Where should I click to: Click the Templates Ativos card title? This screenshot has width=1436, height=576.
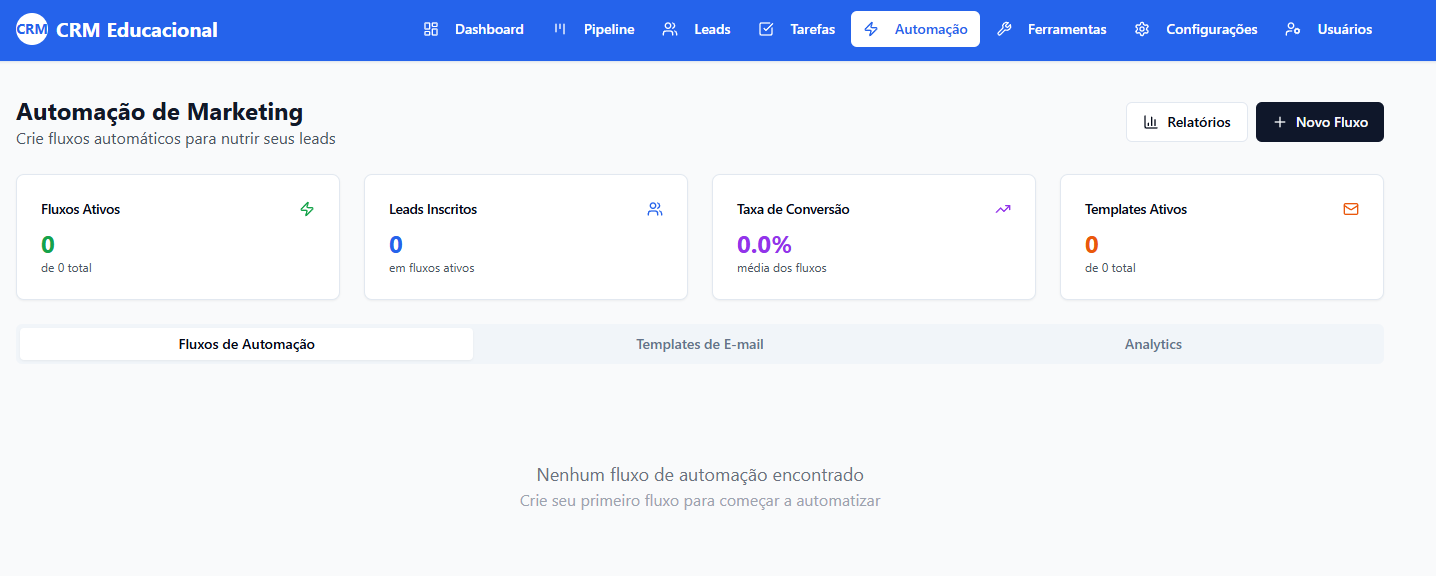[x=1136, y=209]
